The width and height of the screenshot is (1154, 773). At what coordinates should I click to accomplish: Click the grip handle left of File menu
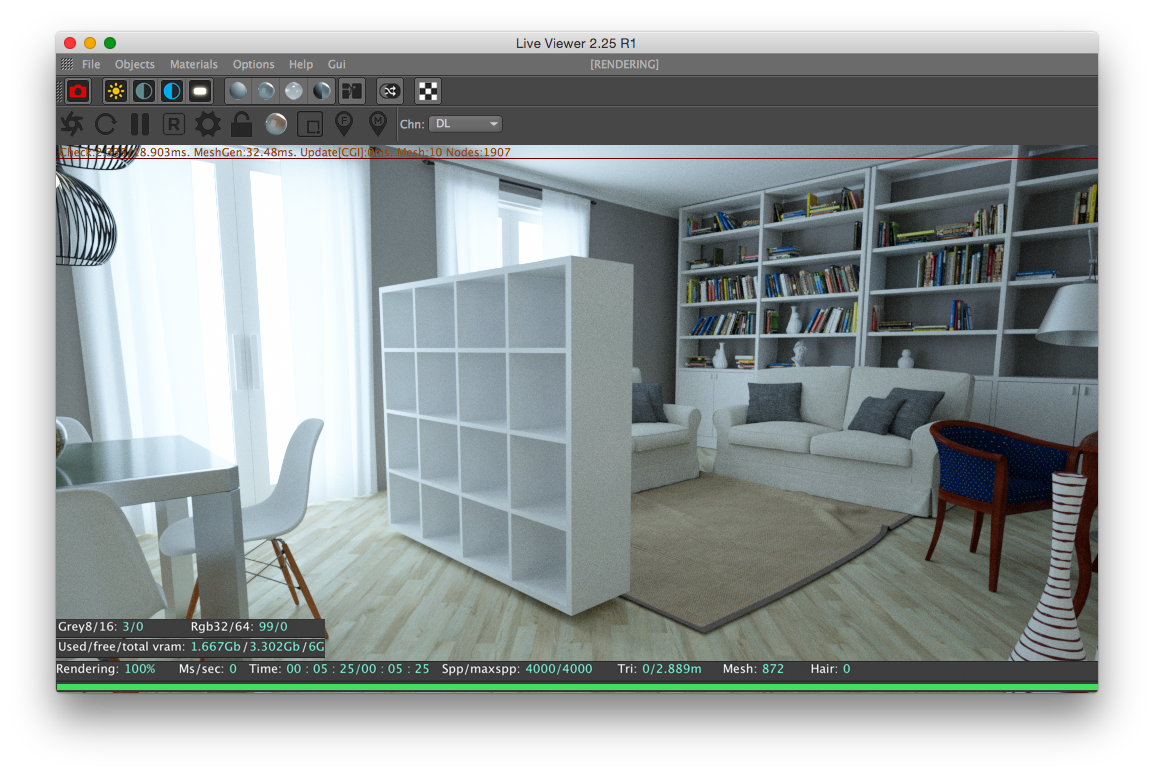pos(67,64)
